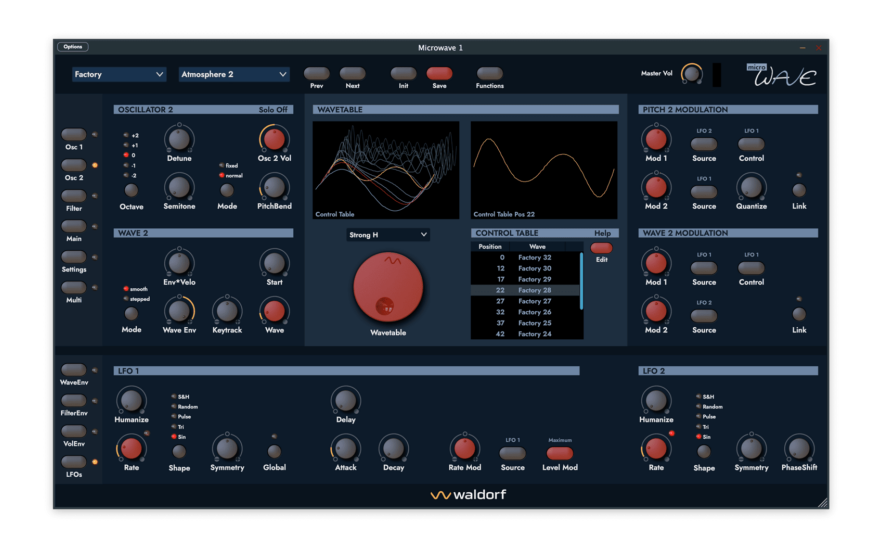Click the Osc 2 Vol knob
This screenshot has width=881, height=541.
[x=274, y=139]
